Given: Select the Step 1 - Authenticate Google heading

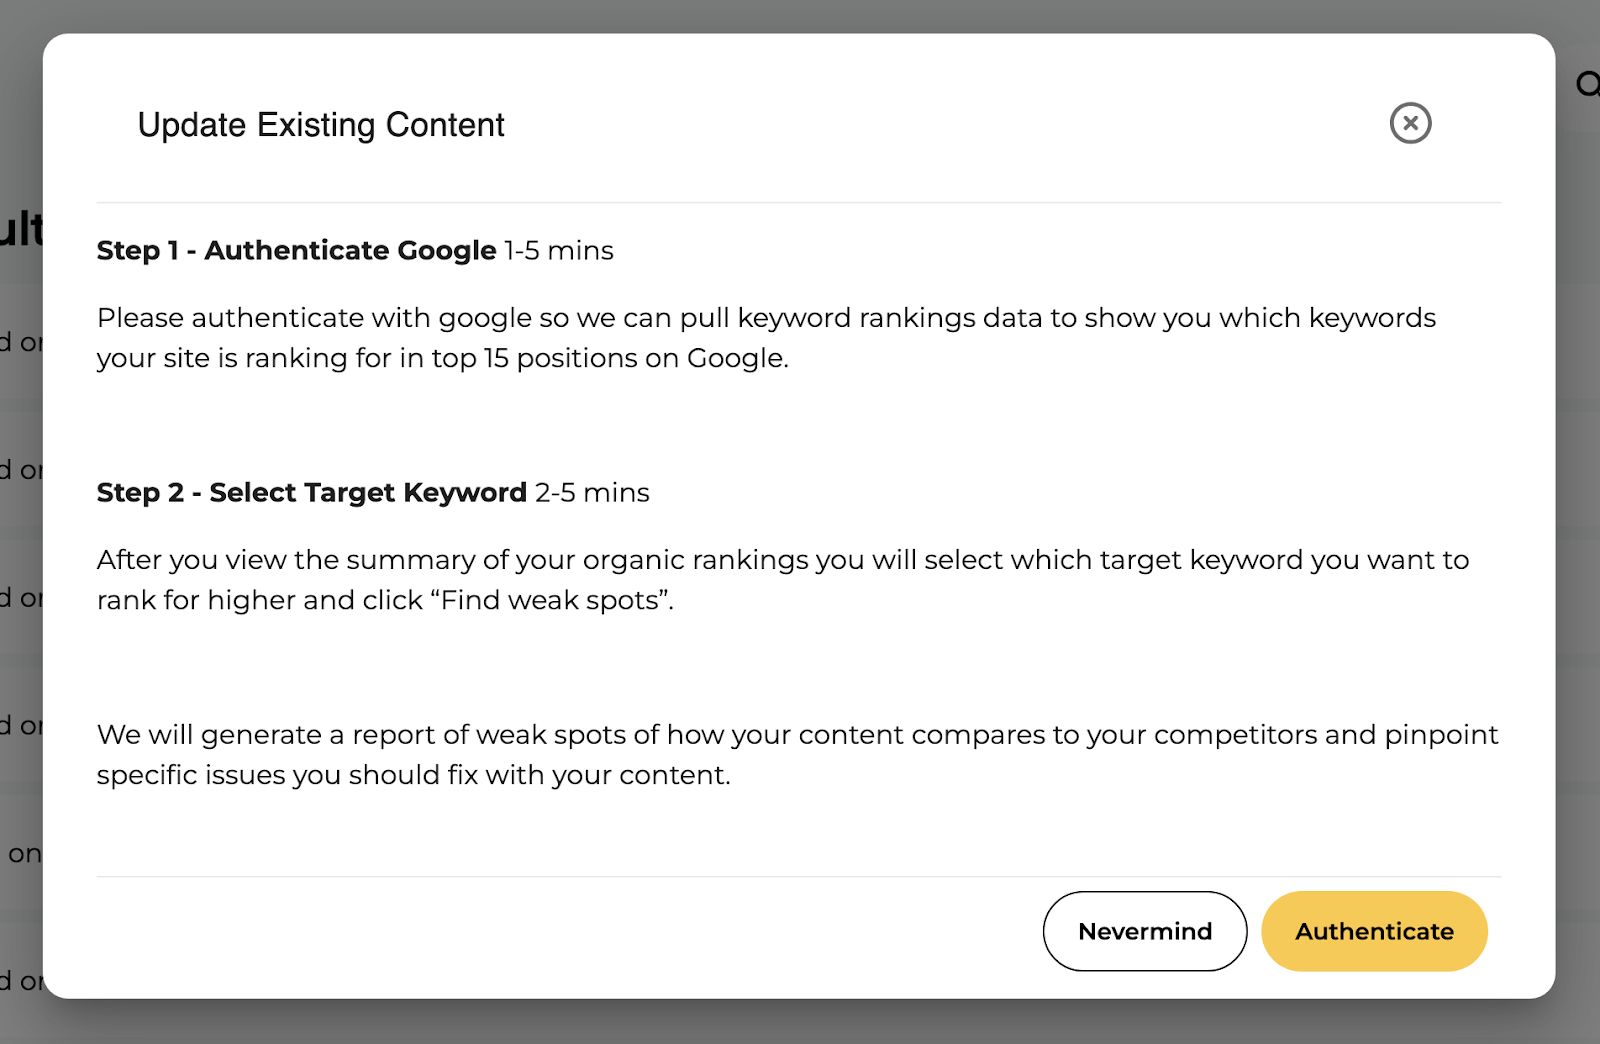Looking at the screenshot, I should (x=294, y=250).
